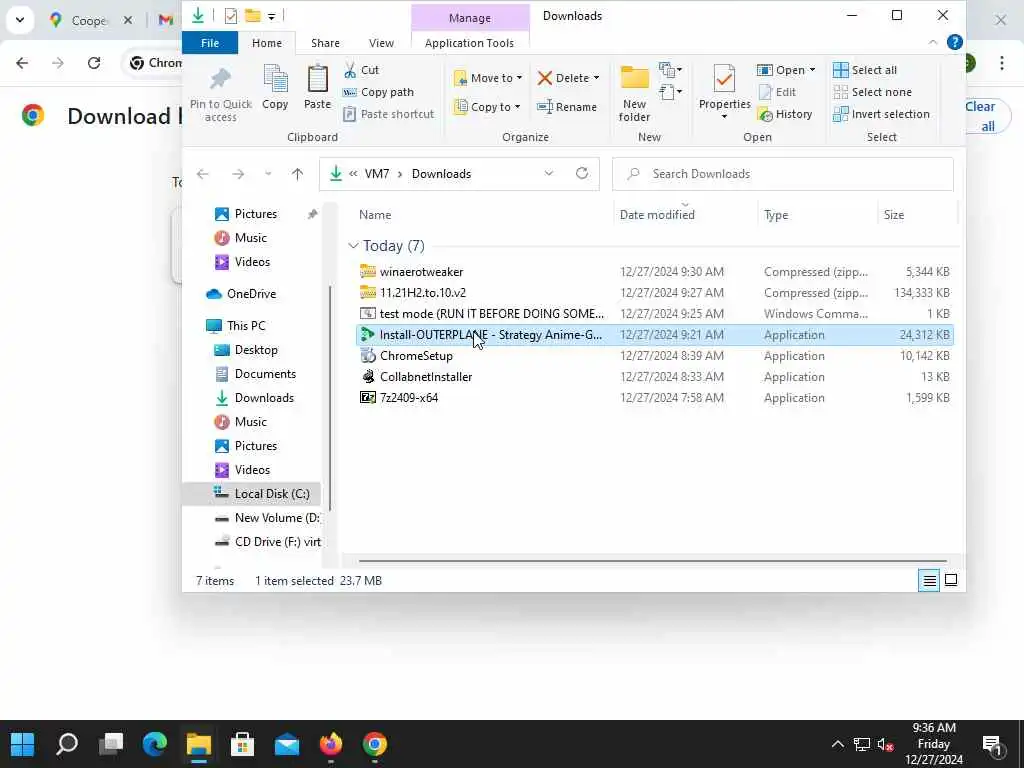Click the Edit ribbon button
1024x768 pixels.
(x=777, y=92)
